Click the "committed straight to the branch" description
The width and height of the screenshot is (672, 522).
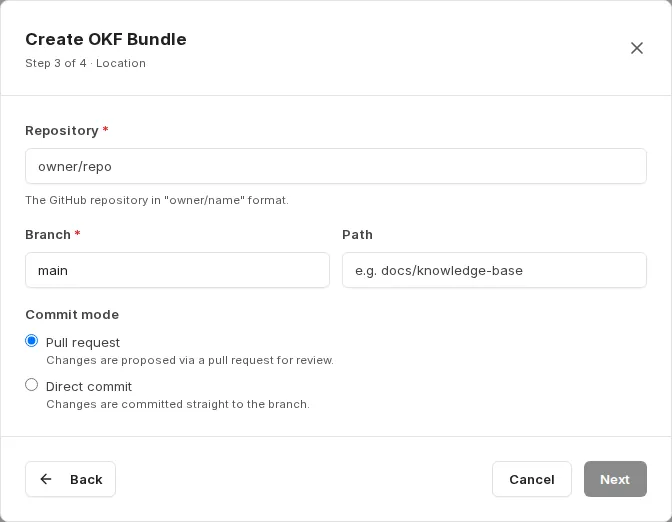coord(178,404)
